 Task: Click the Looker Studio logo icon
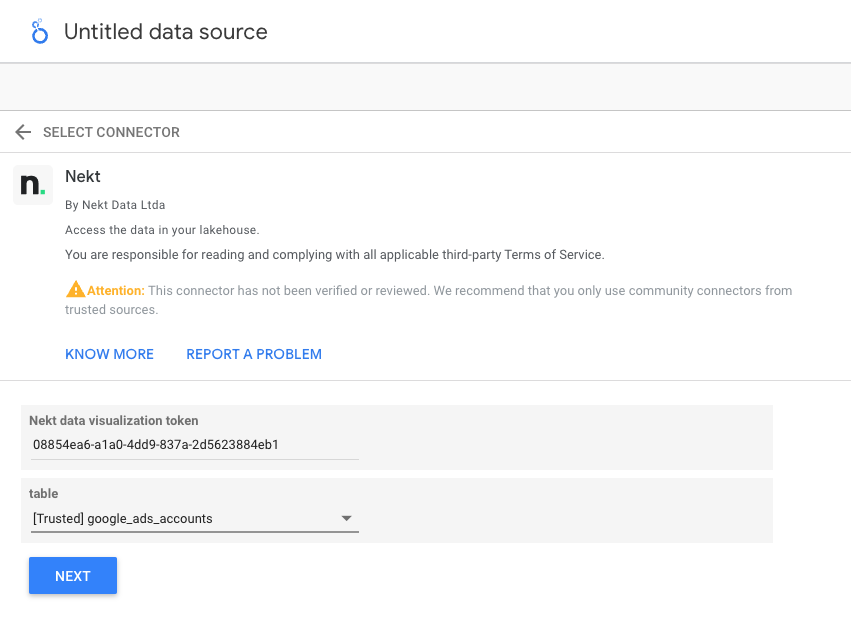point(40,32)
